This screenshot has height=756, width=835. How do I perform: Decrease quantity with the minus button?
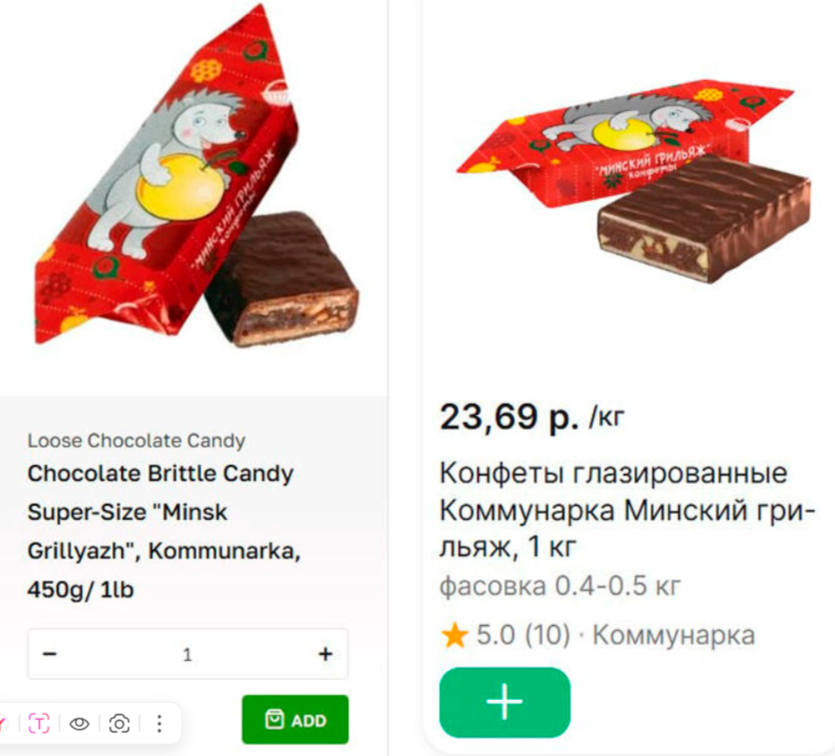[x=50, y=654]
